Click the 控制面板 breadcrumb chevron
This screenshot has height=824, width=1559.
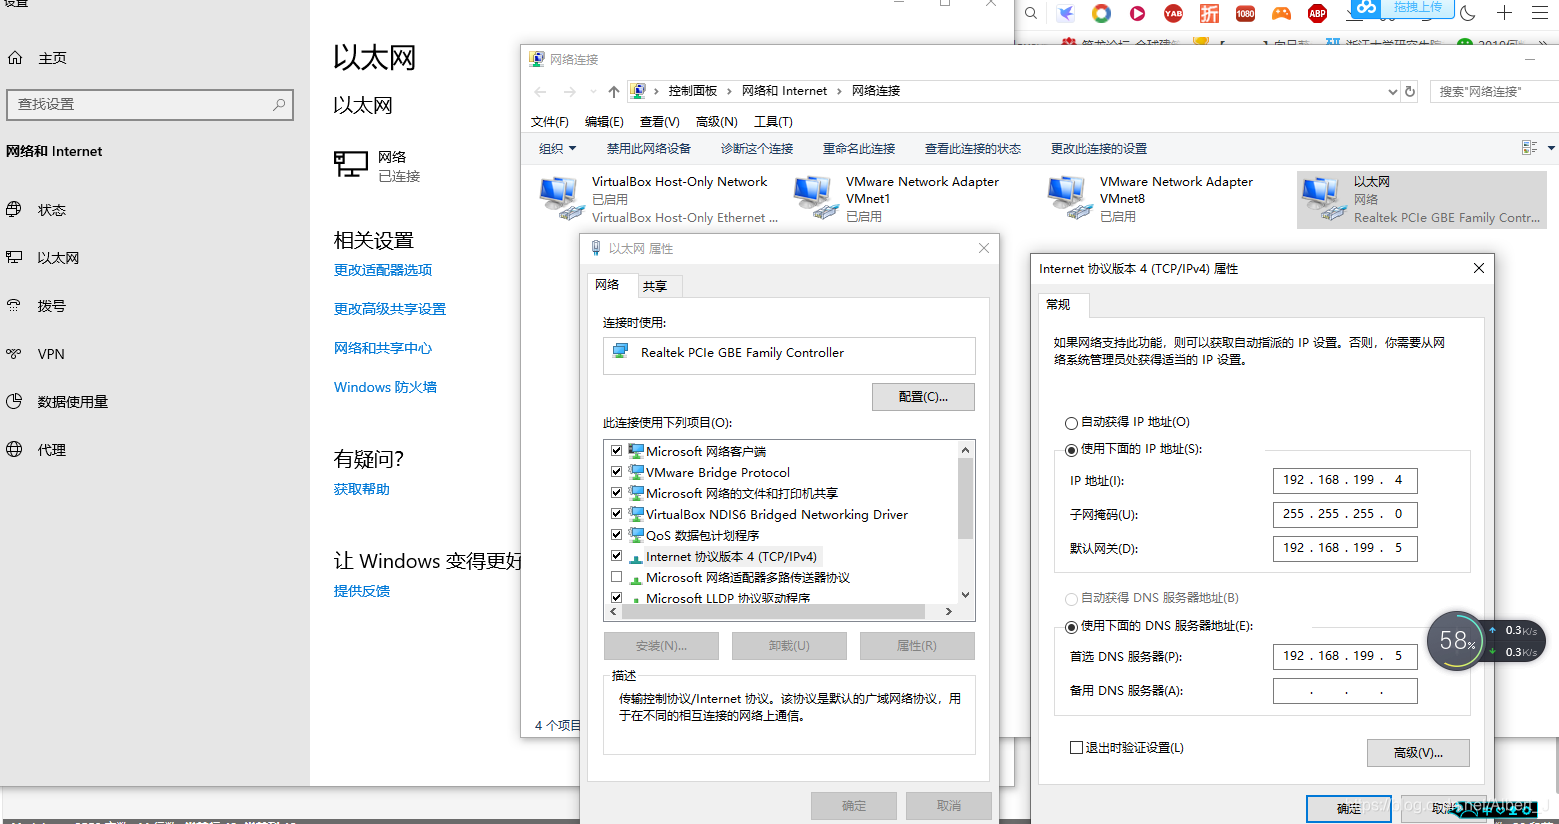pyautogui.click(x=730, y=91)
